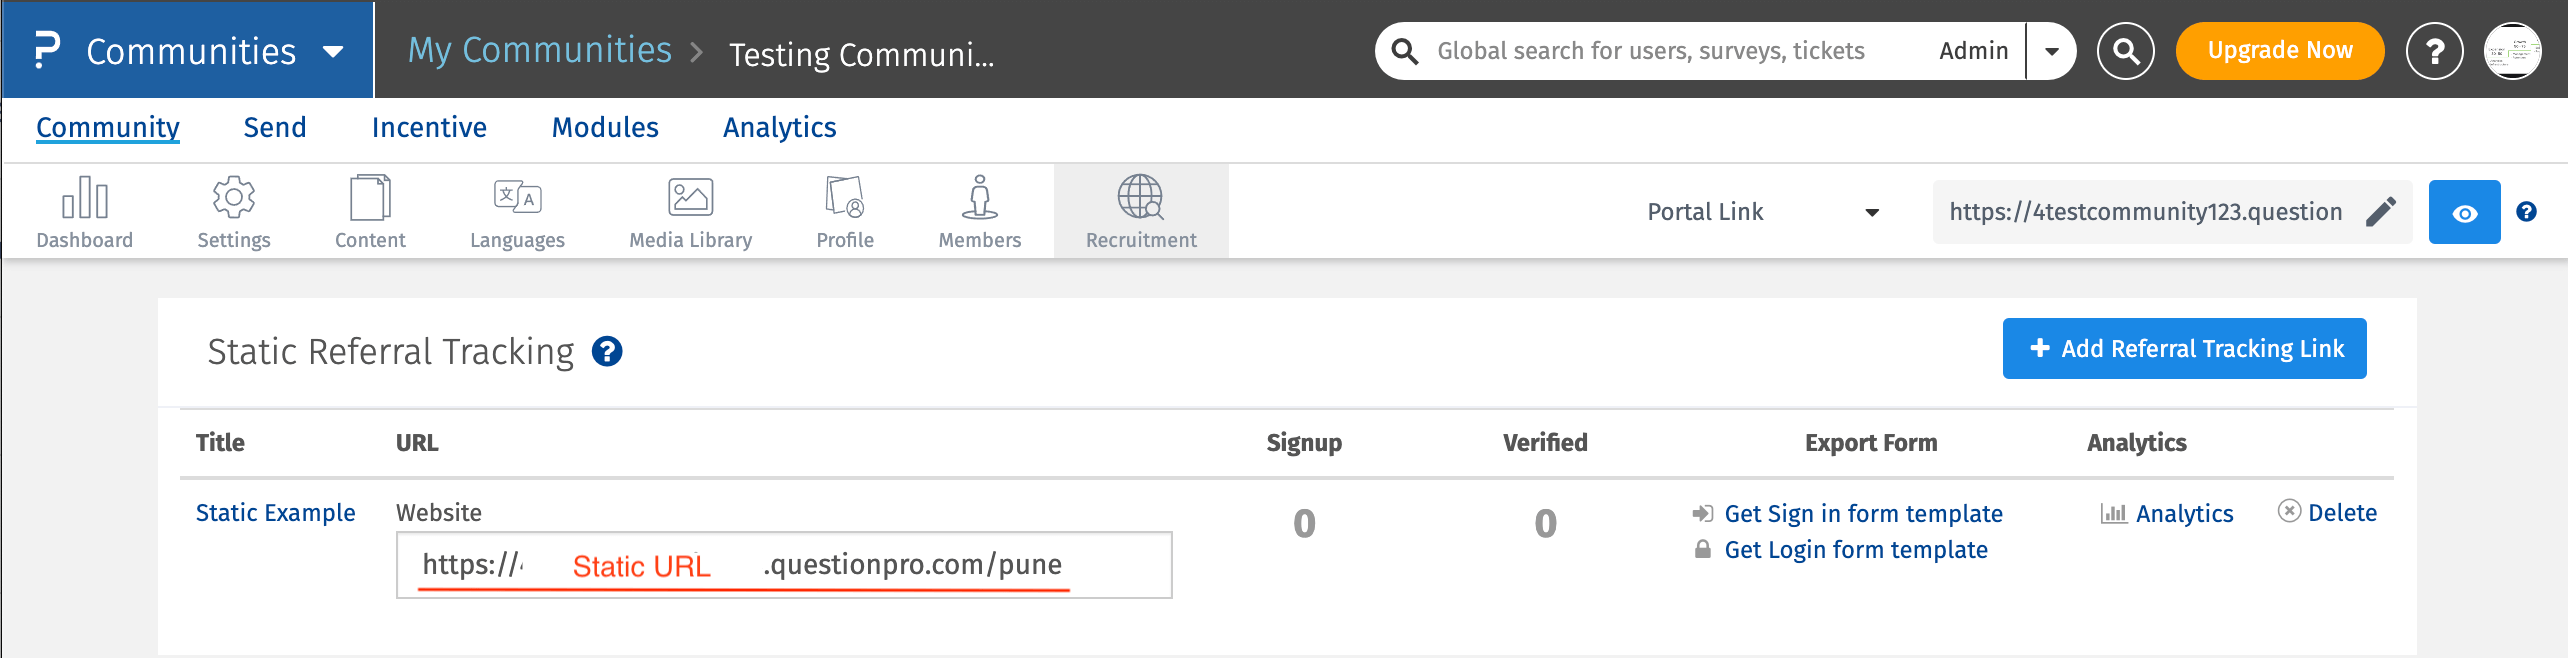
Task: Click in the global search field
Action: 1650,51
